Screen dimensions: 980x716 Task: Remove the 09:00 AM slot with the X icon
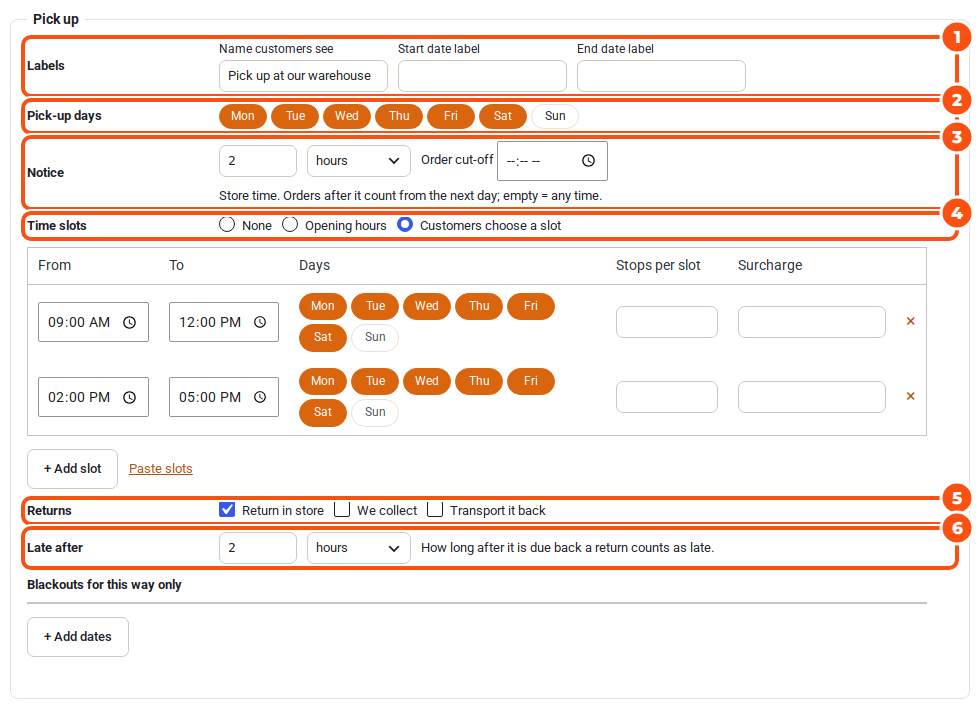point(911,321)
